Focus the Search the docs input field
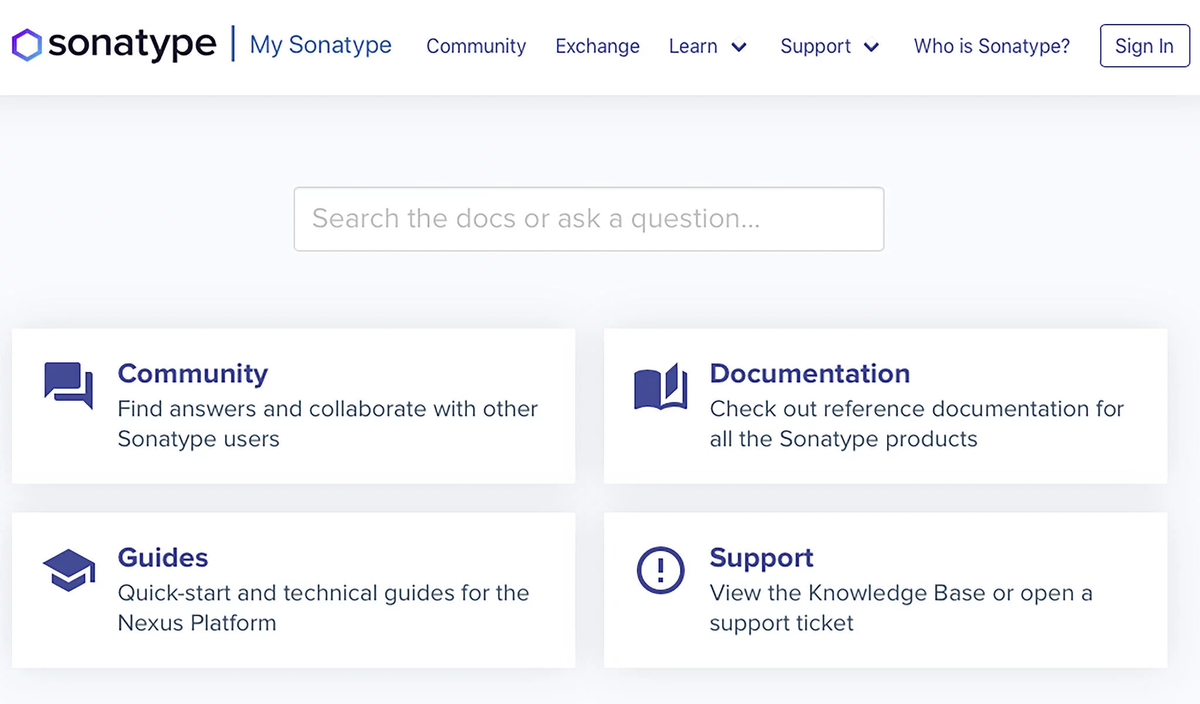Image resolution: width=1200 pixels, height=704 pixels. click(588, 219)
